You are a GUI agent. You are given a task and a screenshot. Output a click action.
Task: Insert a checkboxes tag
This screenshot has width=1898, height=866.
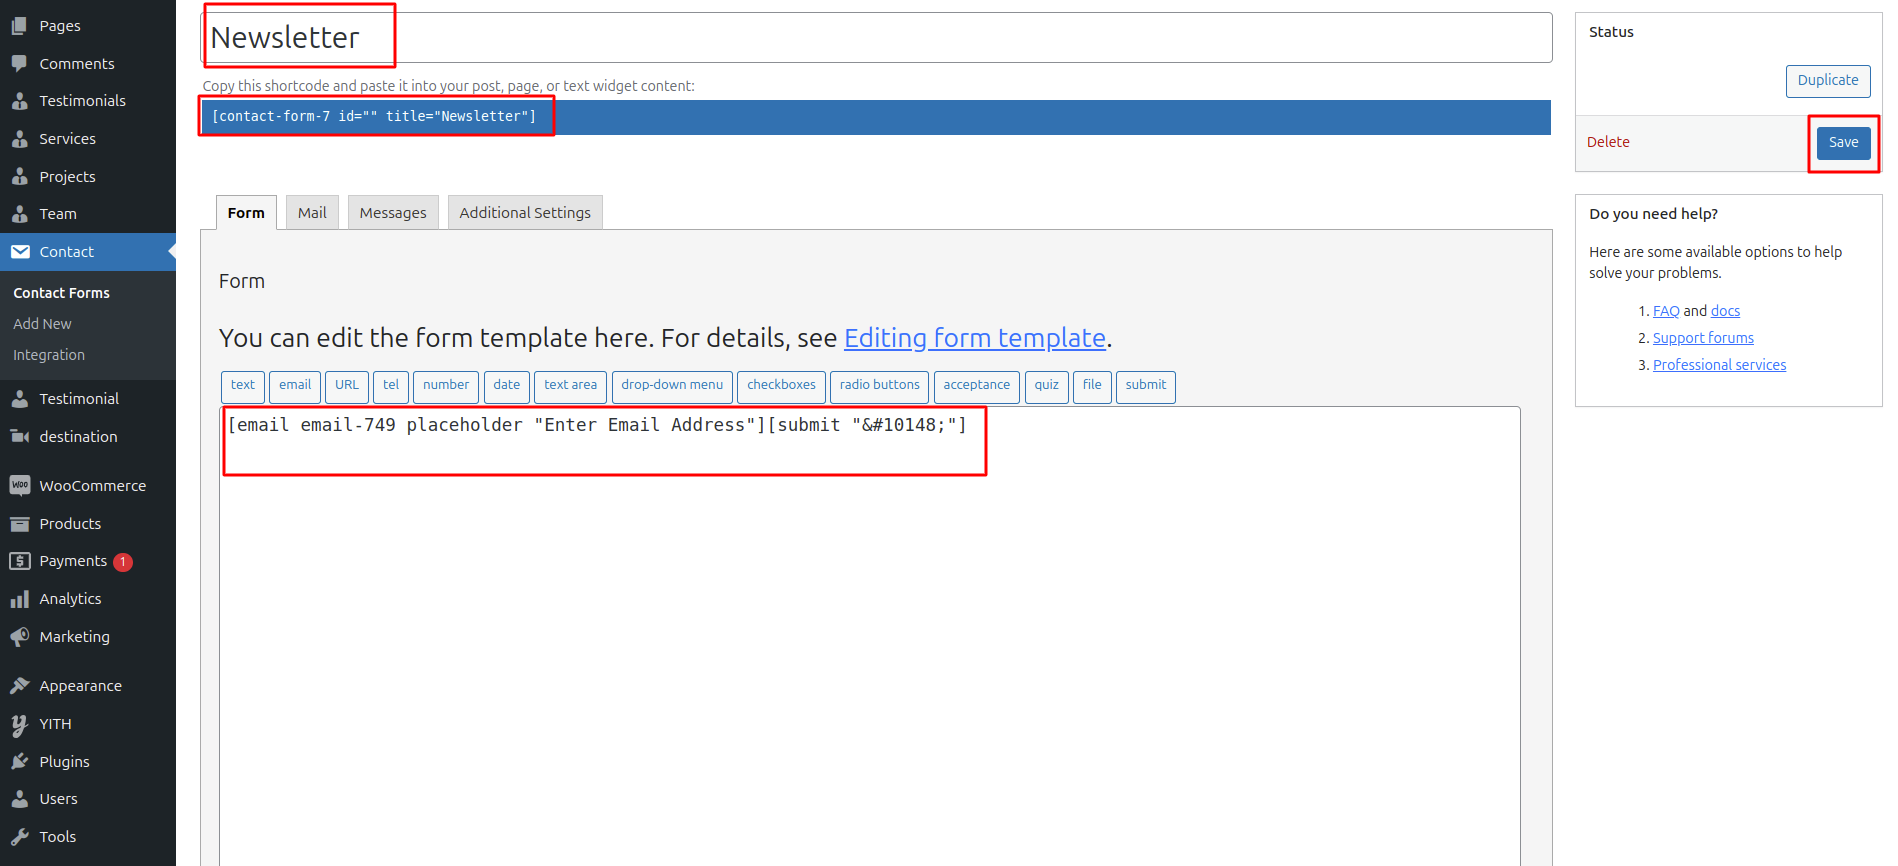click(x=781, y=386)
